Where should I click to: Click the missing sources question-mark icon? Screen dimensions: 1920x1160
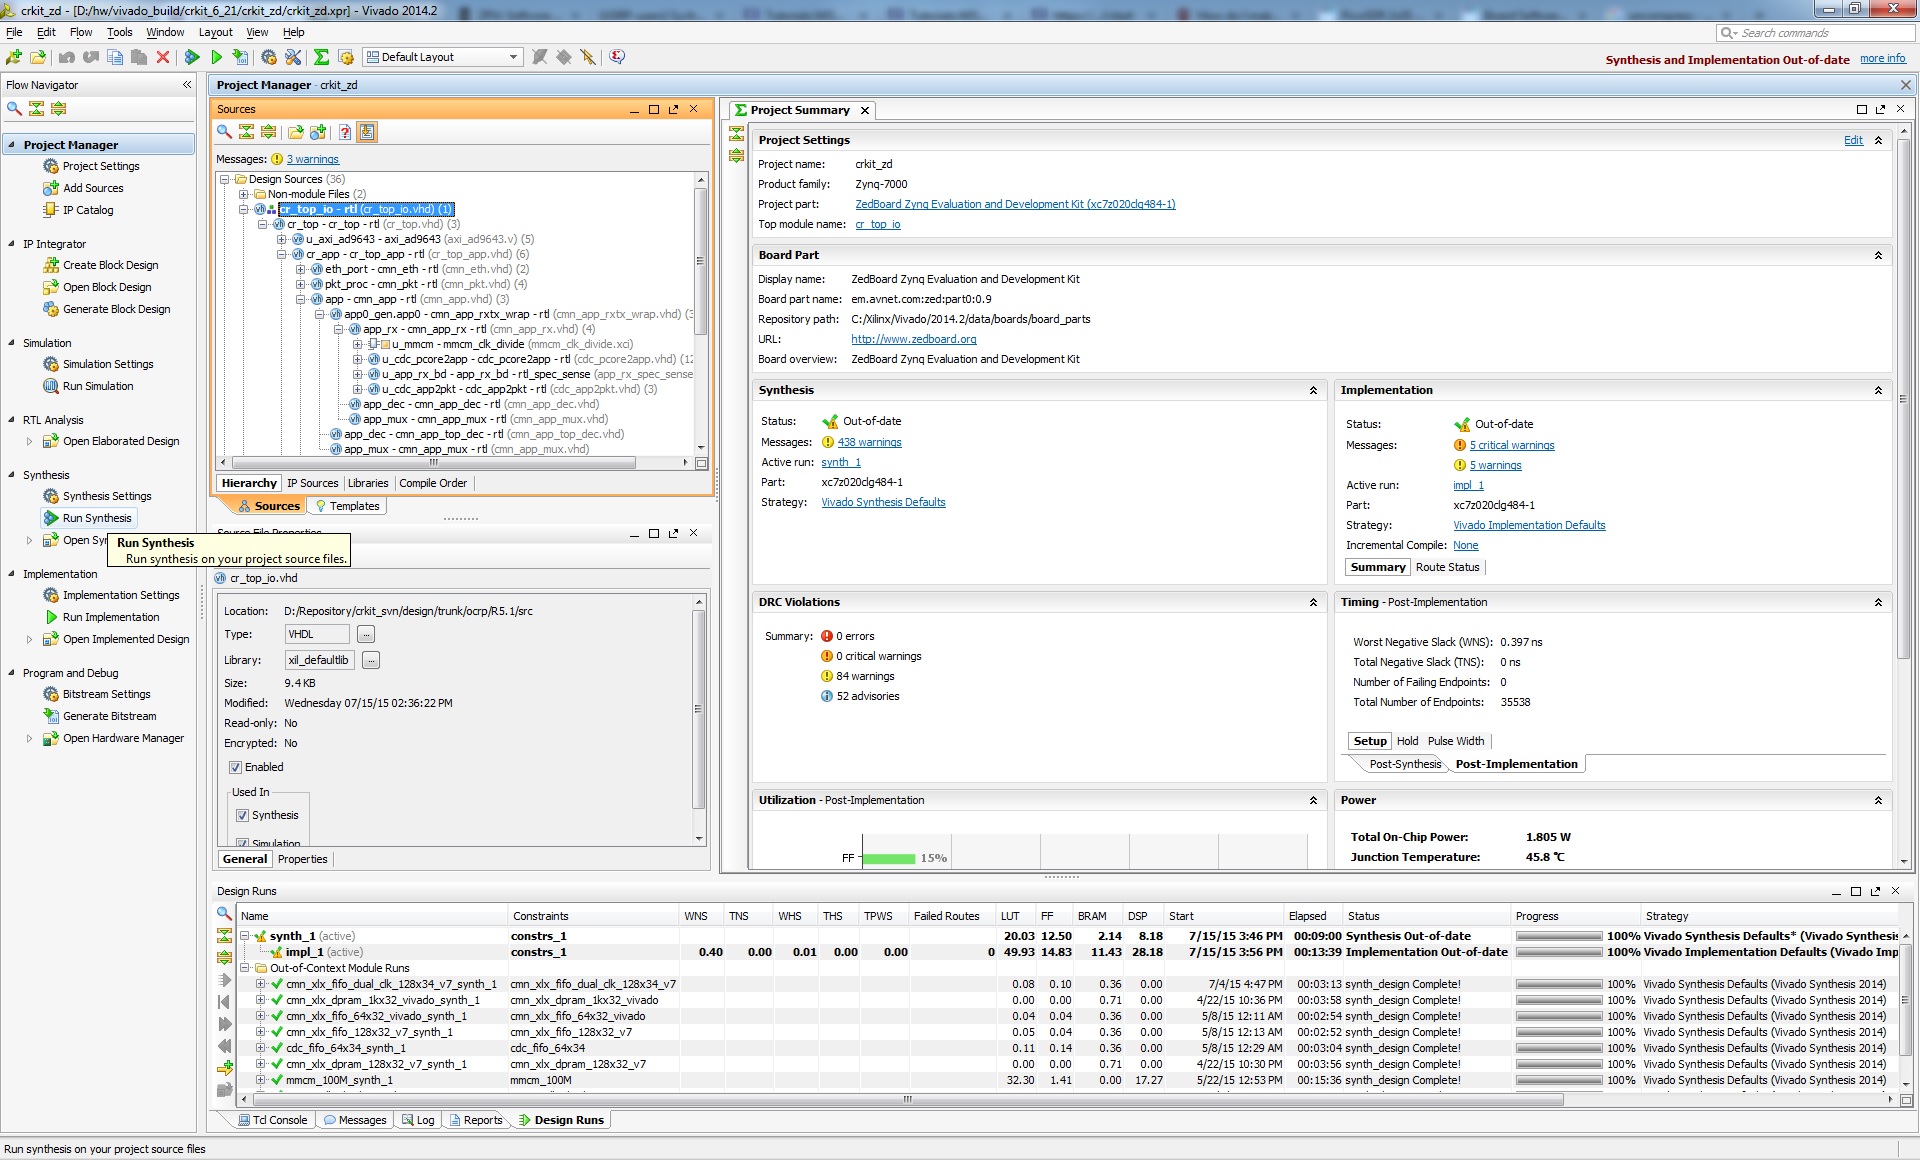pyautogui.click(x=345, y=132)
